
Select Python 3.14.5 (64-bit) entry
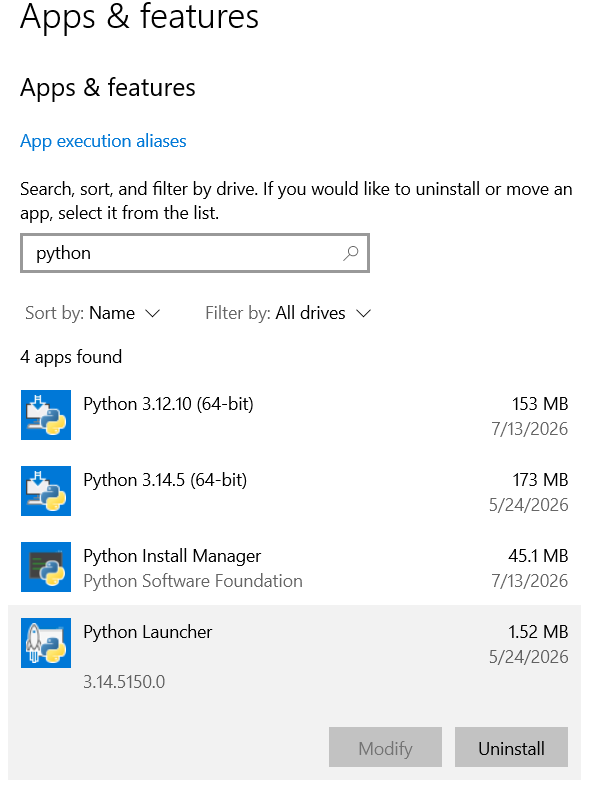(294, 491)
